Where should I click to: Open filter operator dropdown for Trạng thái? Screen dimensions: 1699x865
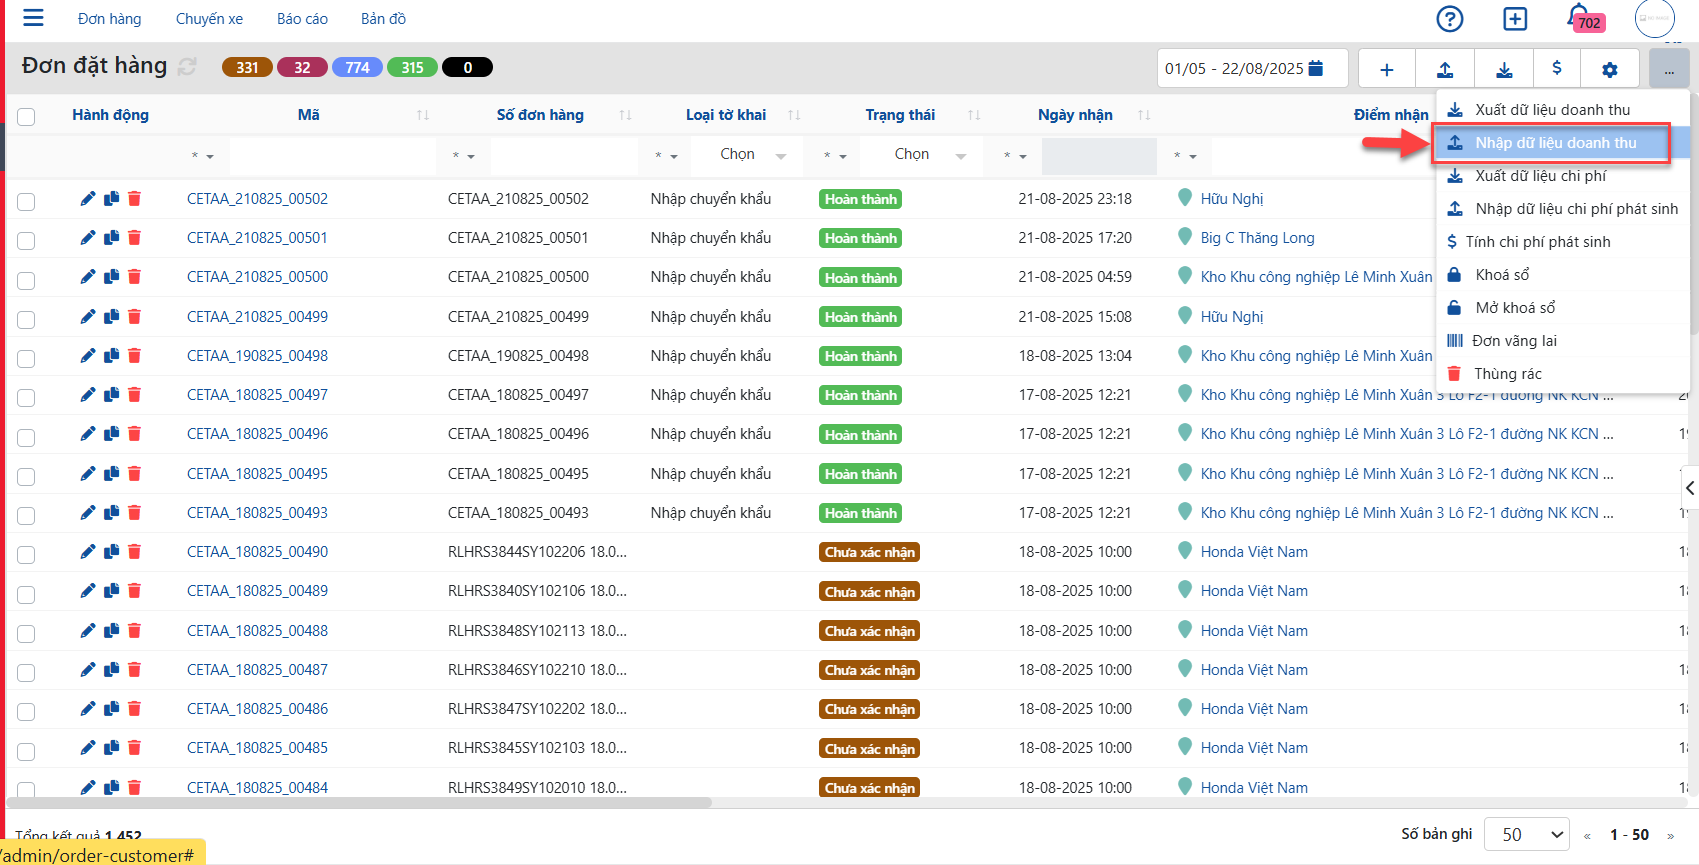point(835,156)
